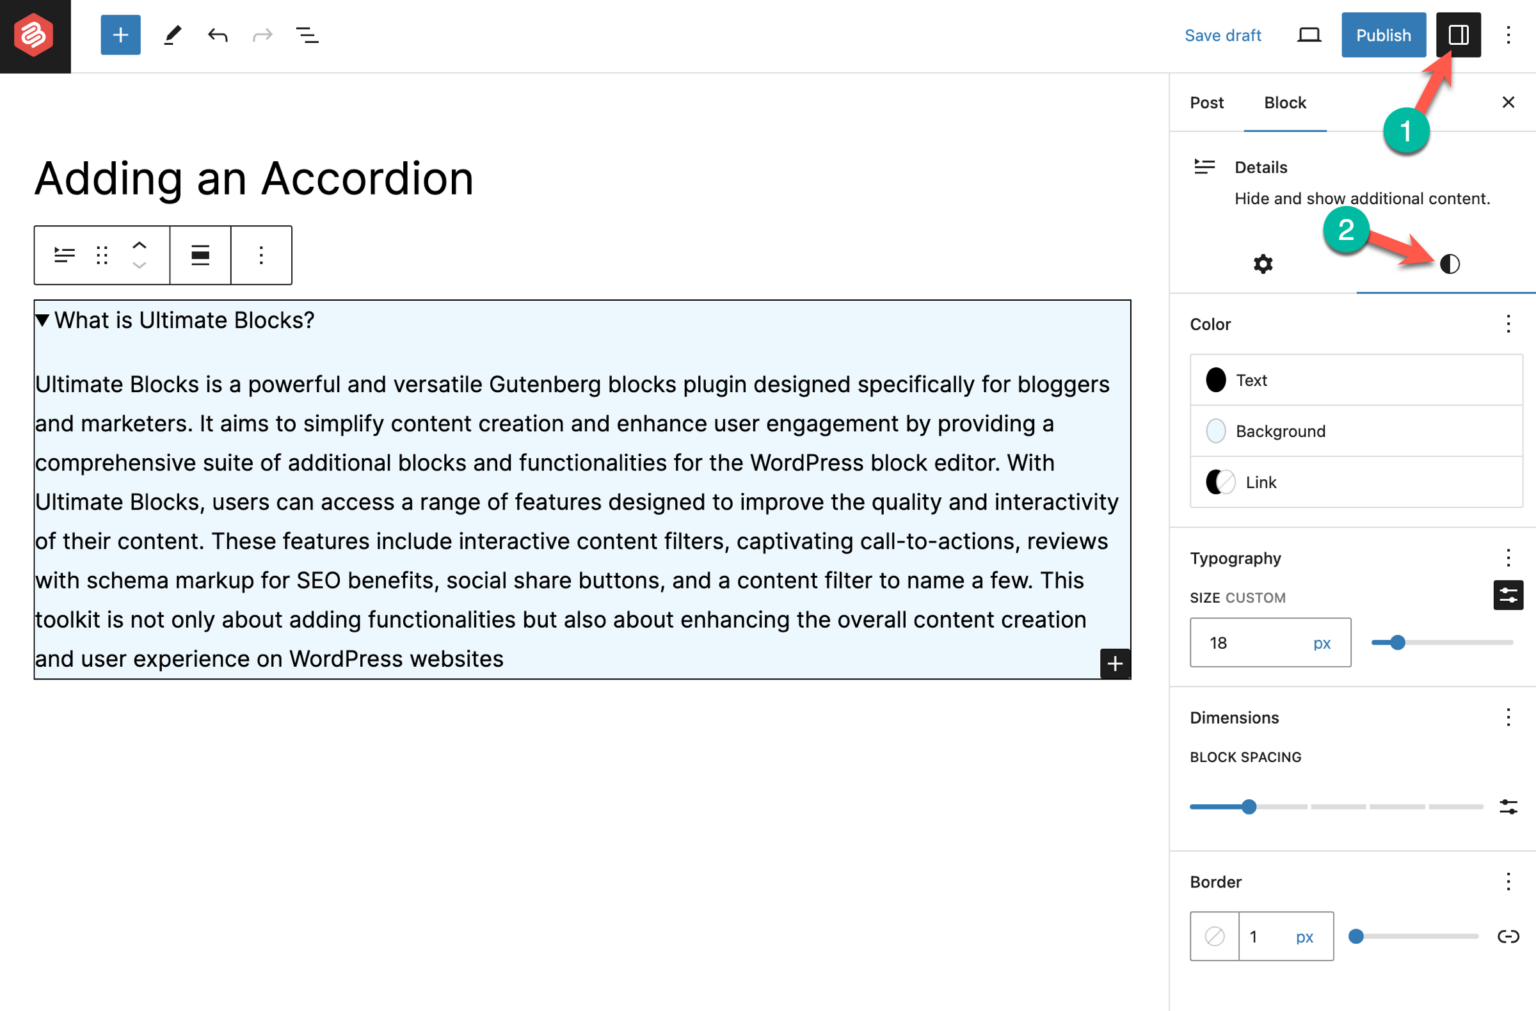Open the block inserter
The width and height of the screenshot is (1536, 1011).
tap(120, 35)
